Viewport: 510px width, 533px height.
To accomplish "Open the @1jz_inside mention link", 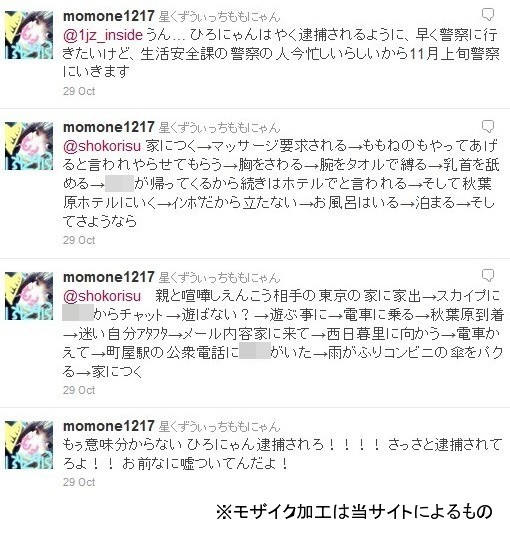I will [103, 35].
